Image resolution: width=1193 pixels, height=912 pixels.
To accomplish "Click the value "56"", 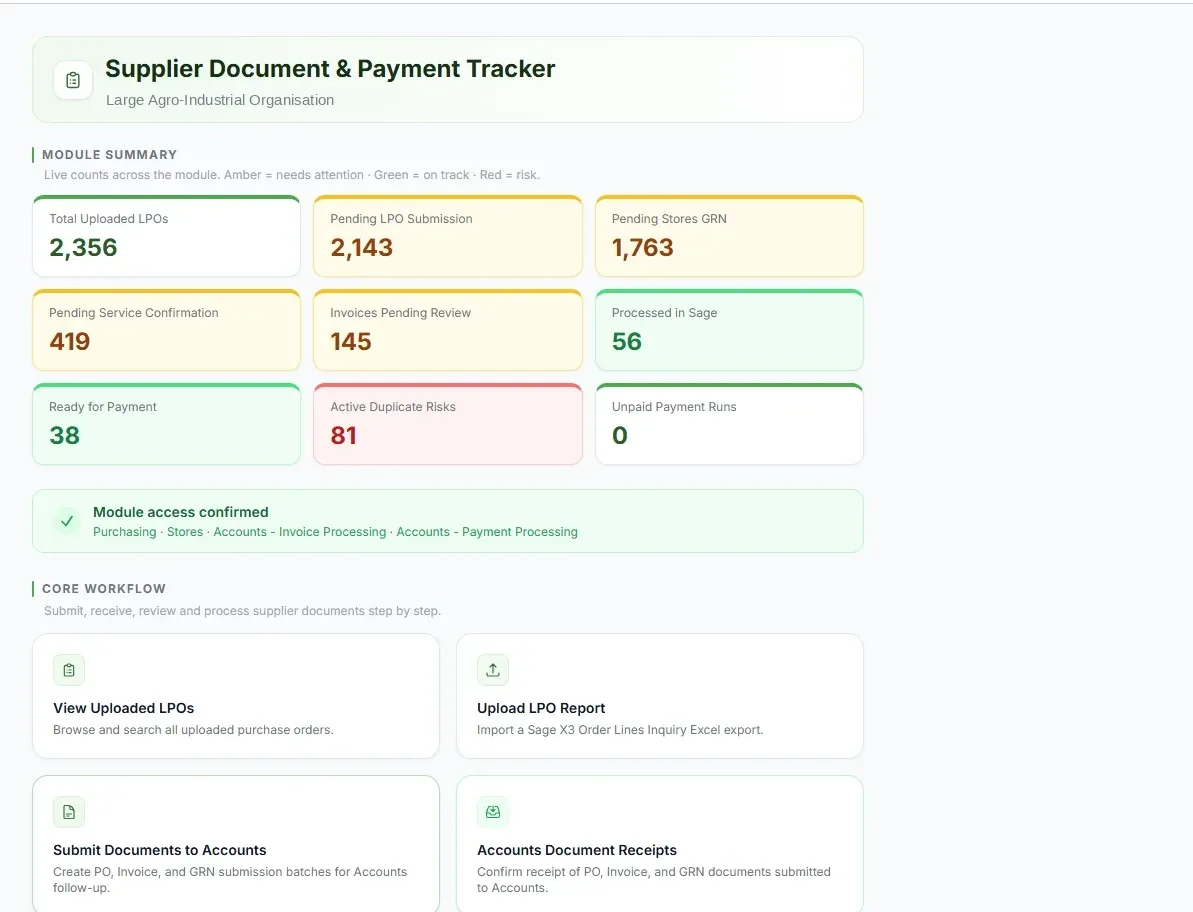I will coord(627,342).
